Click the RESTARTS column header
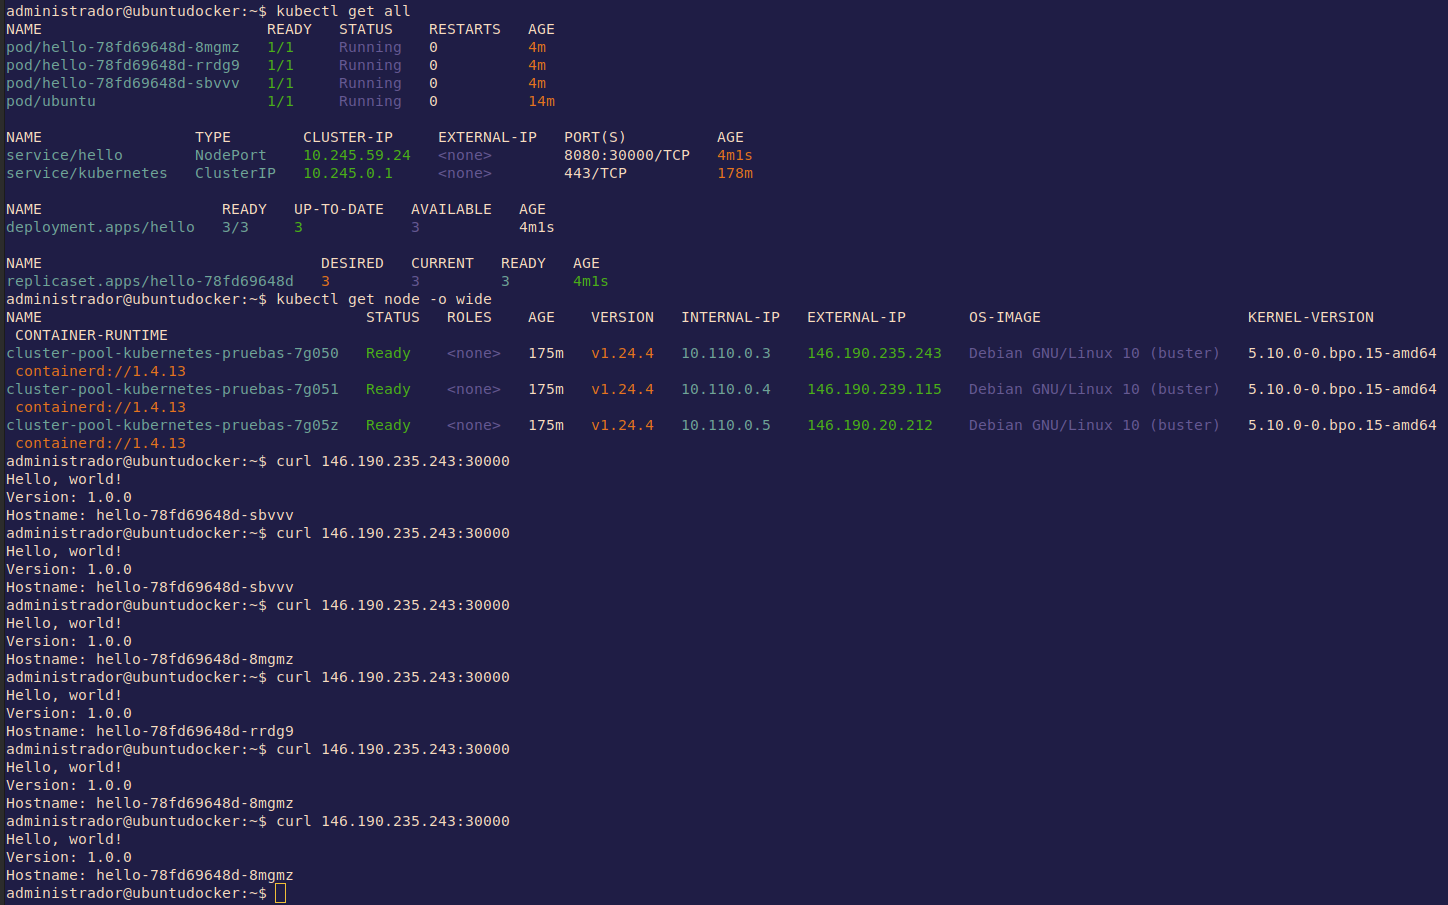The width and height of the screenshot is (1448, 905). (x=464, y=29)
